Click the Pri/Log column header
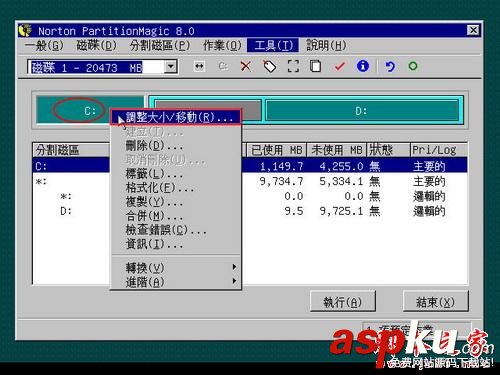 click(439, 150)
